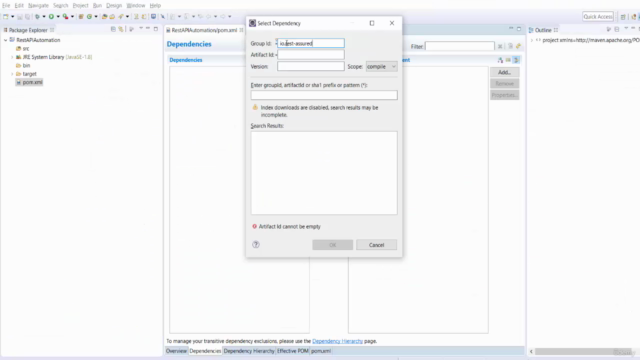Click the Save All toolbar icon
This screenshot has width=640, height=360.
[27, 17]
